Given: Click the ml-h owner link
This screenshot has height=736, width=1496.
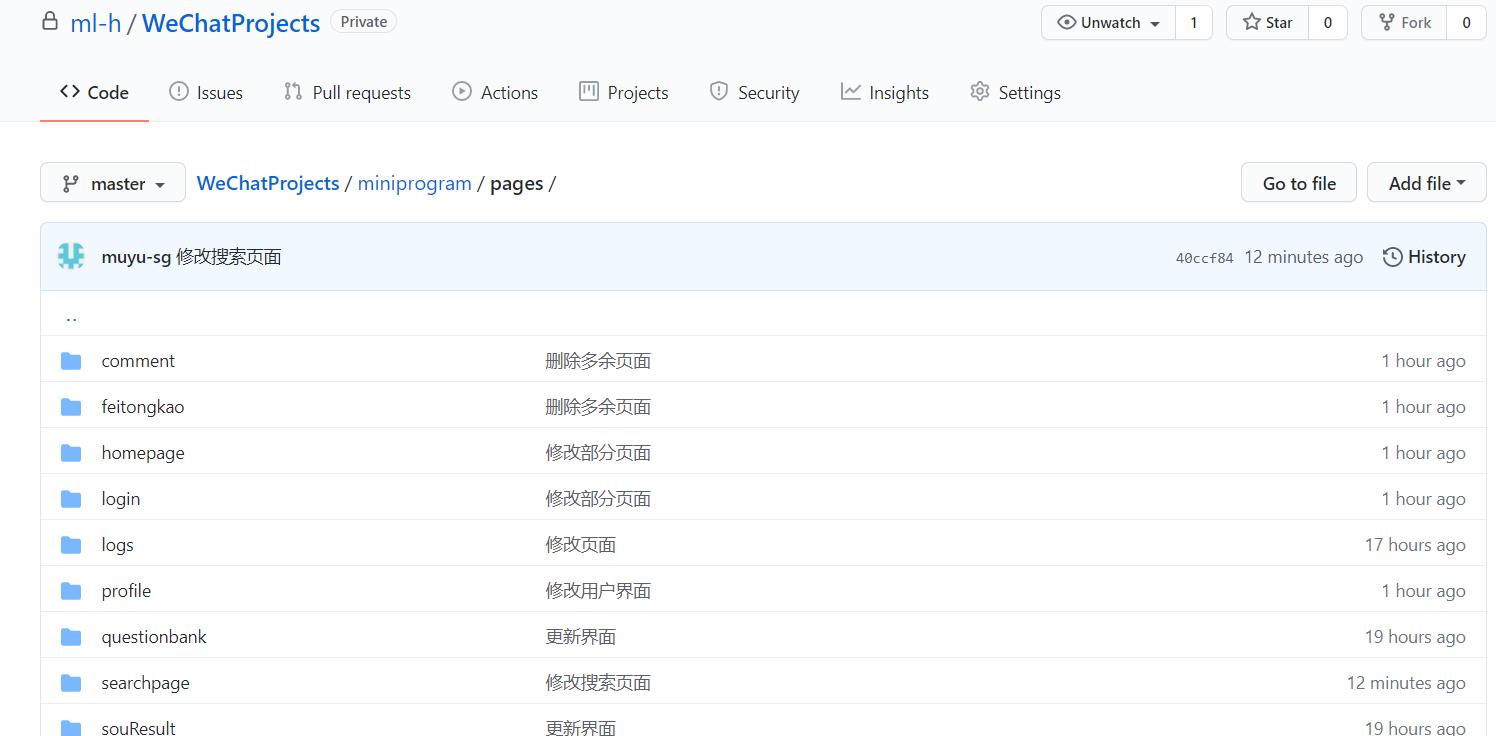Looking at the screenshot, I should pos(96,23).
